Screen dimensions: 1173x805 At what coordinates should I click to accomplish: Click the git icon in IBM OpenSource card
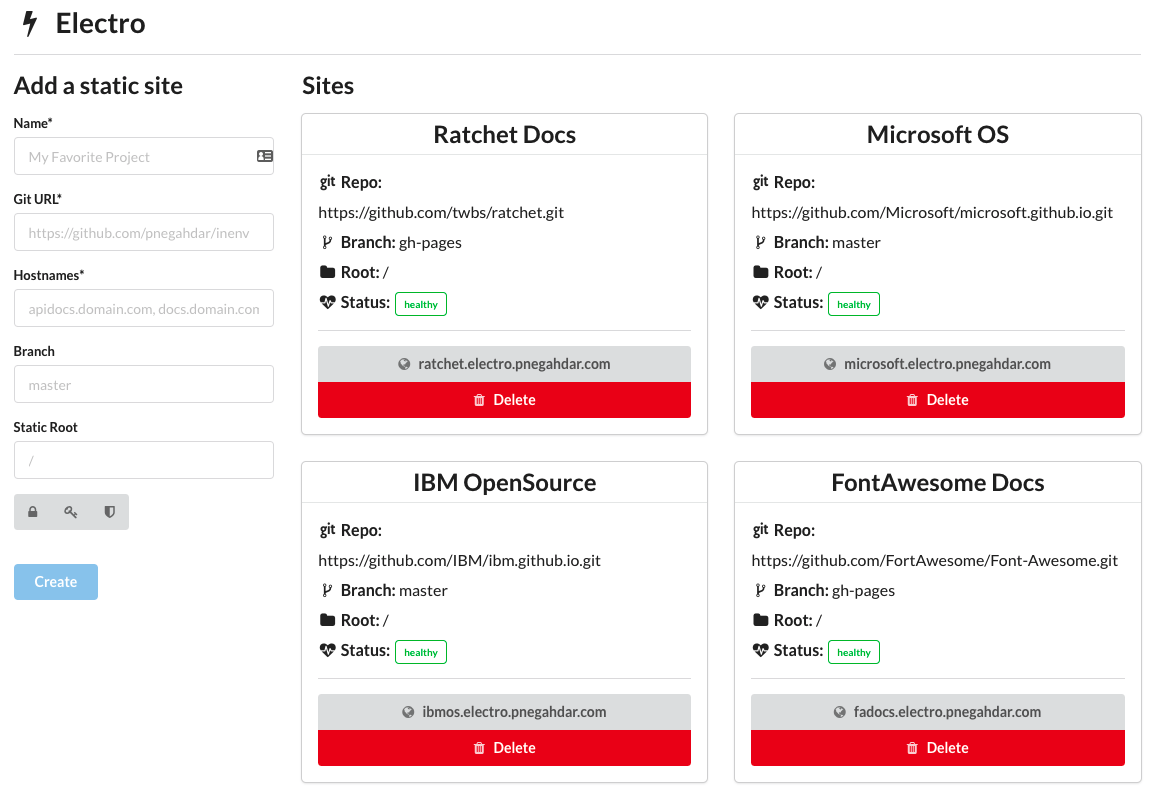[327, 530]
